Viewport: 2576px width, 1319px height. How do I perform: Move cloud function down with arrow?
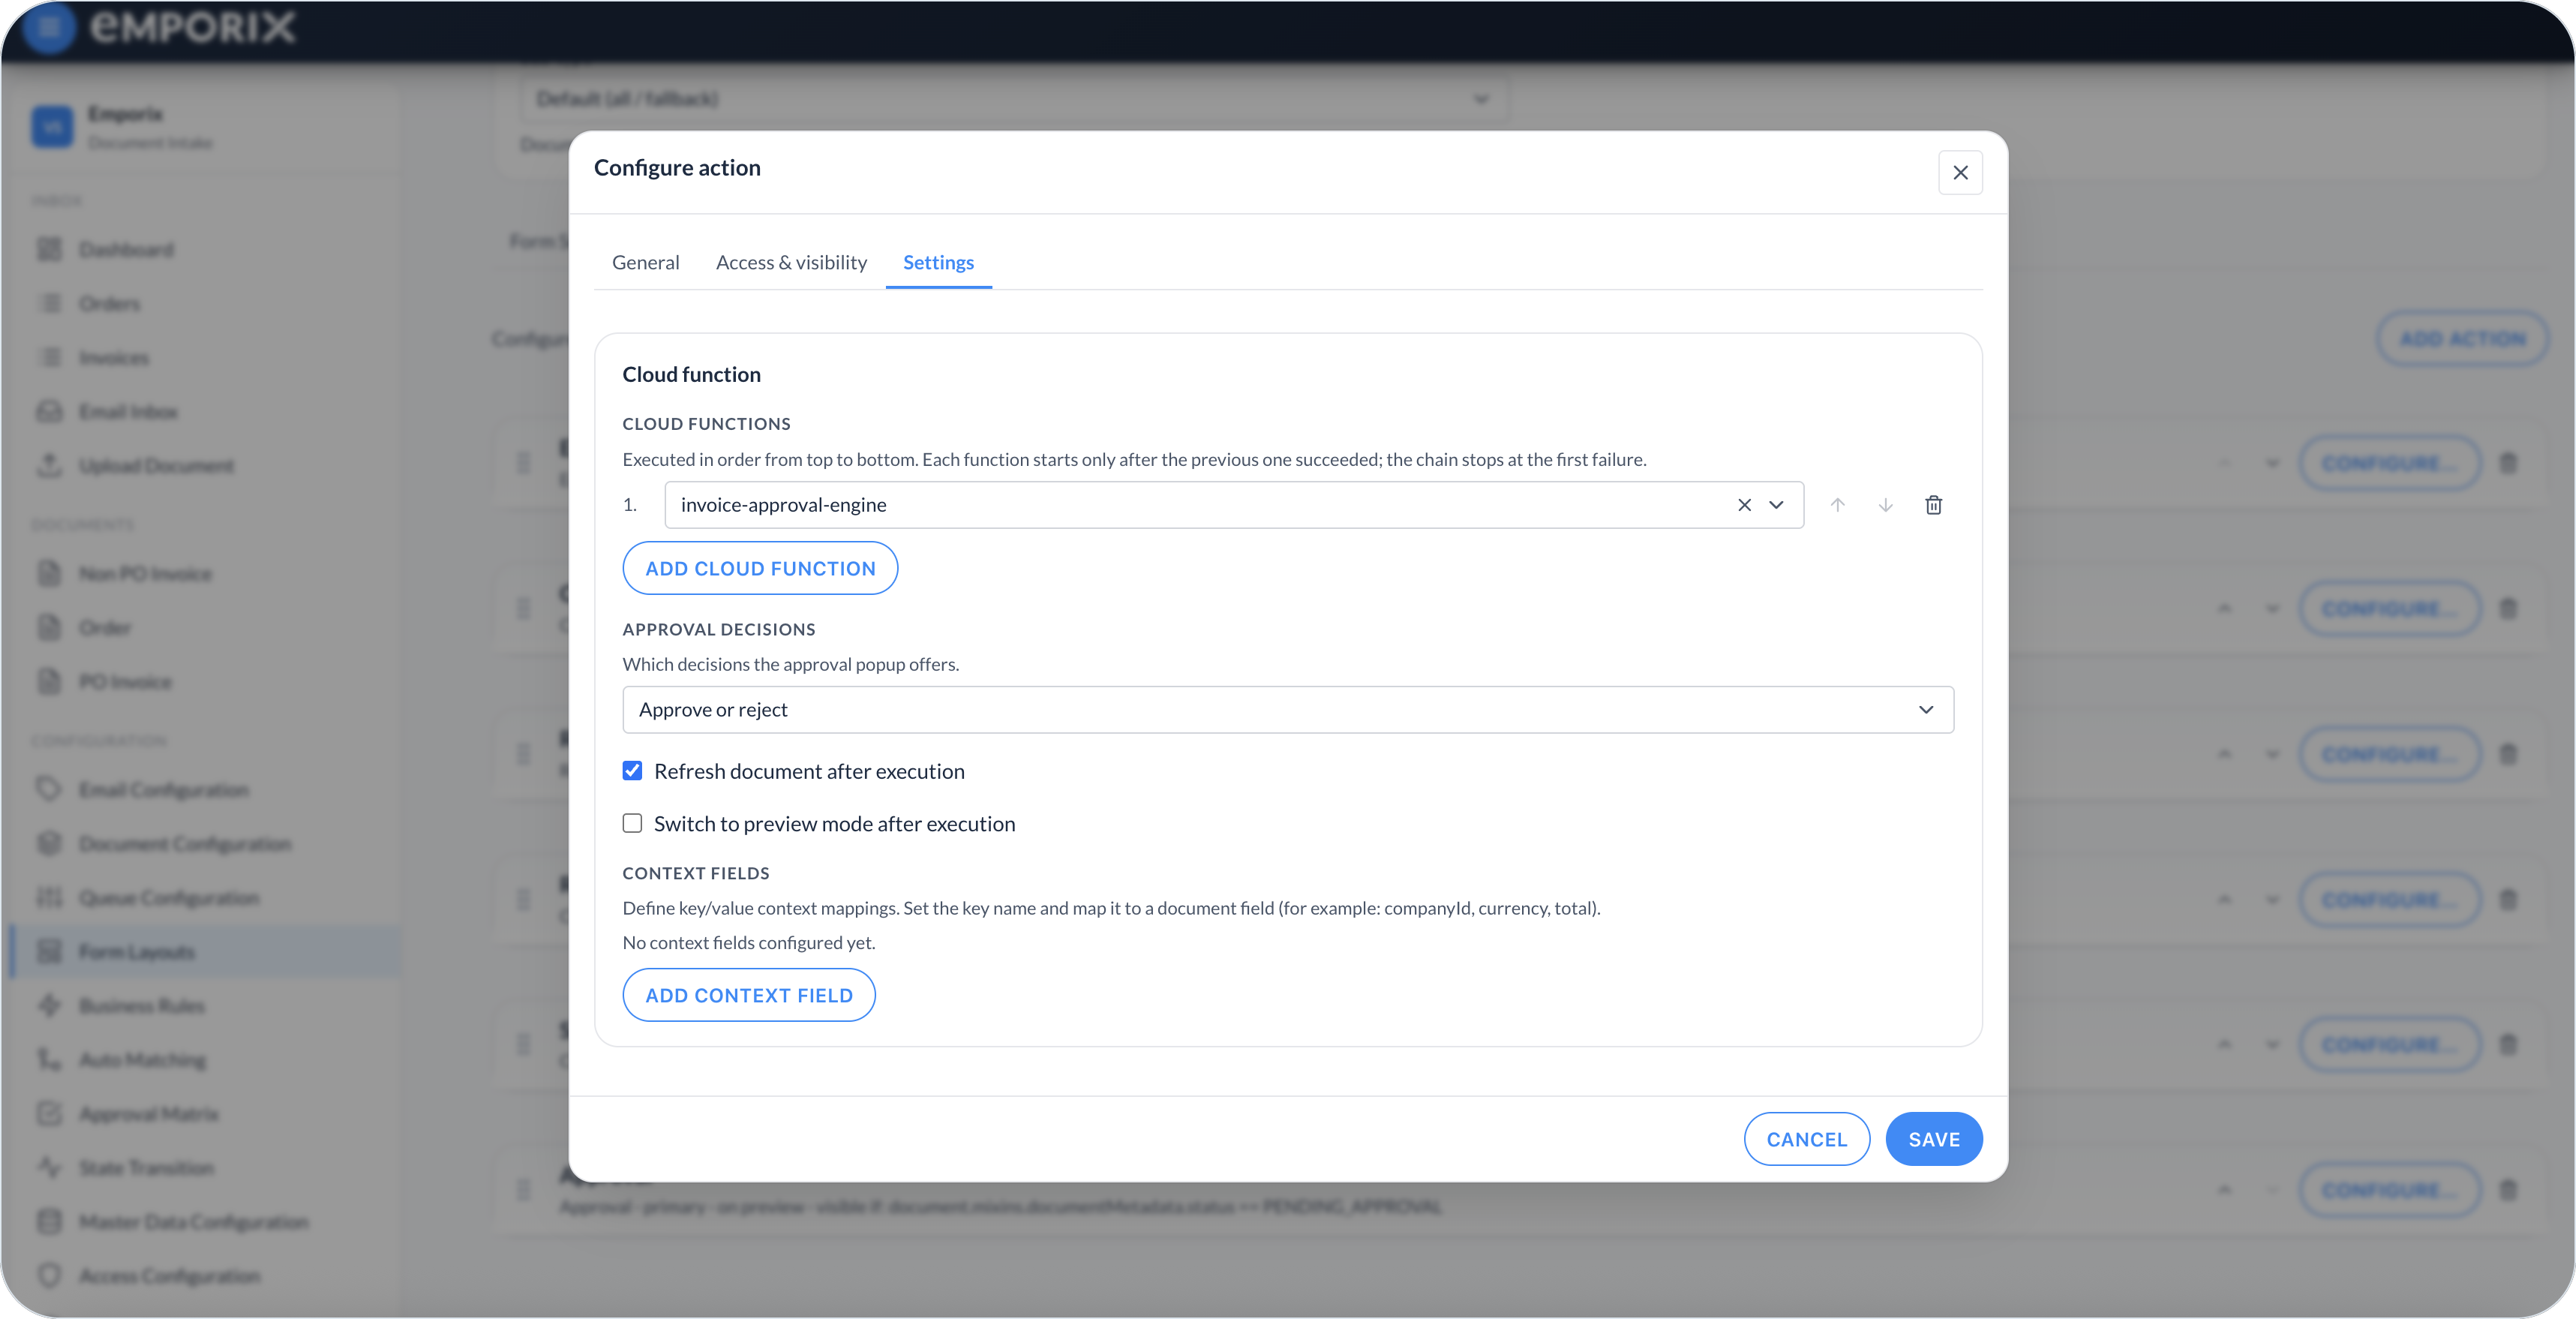(1885, 505)
